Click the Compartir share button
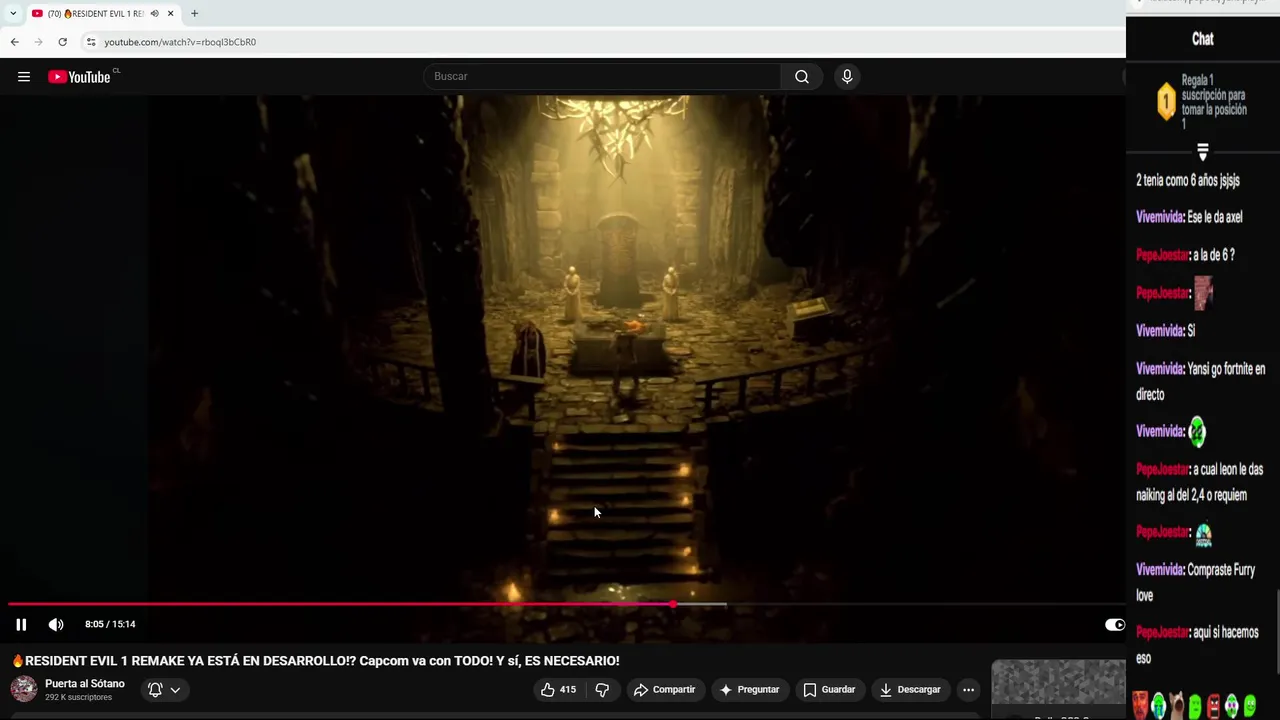This screenshot has height=720, width=1280. pos(664,690)
